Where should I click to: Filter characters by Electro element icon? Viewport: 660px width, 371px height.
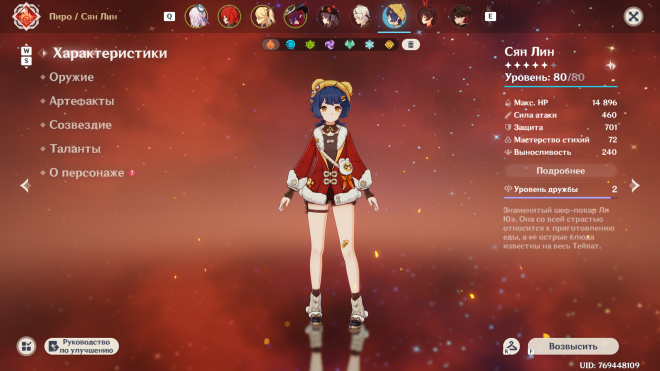point(330,44)
